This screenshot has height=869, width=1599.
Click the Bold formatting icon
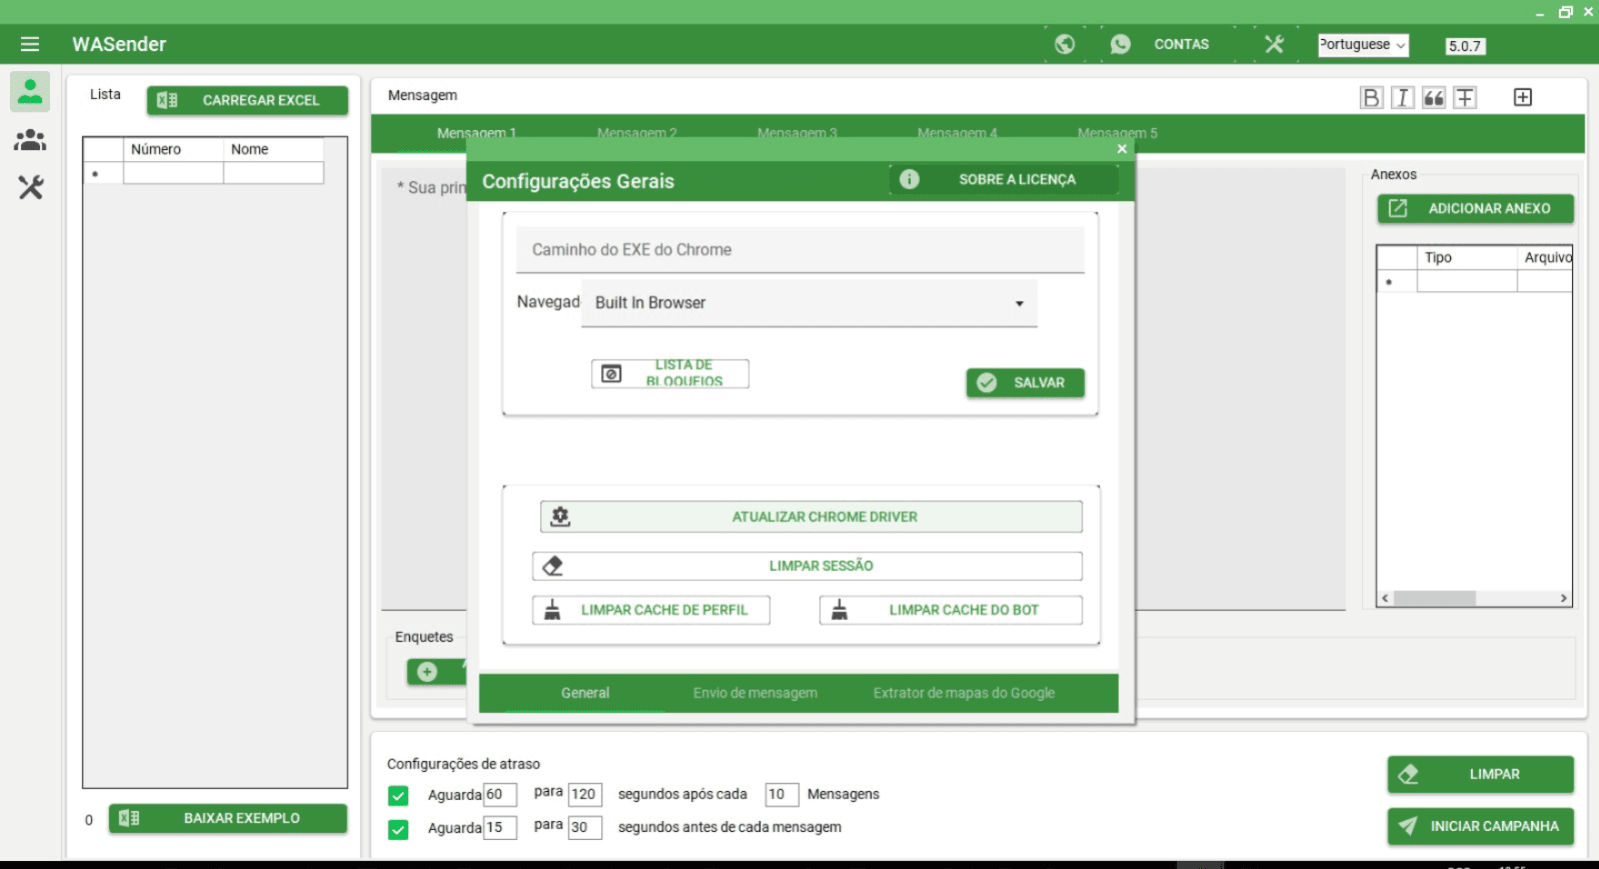(1371, 97)
